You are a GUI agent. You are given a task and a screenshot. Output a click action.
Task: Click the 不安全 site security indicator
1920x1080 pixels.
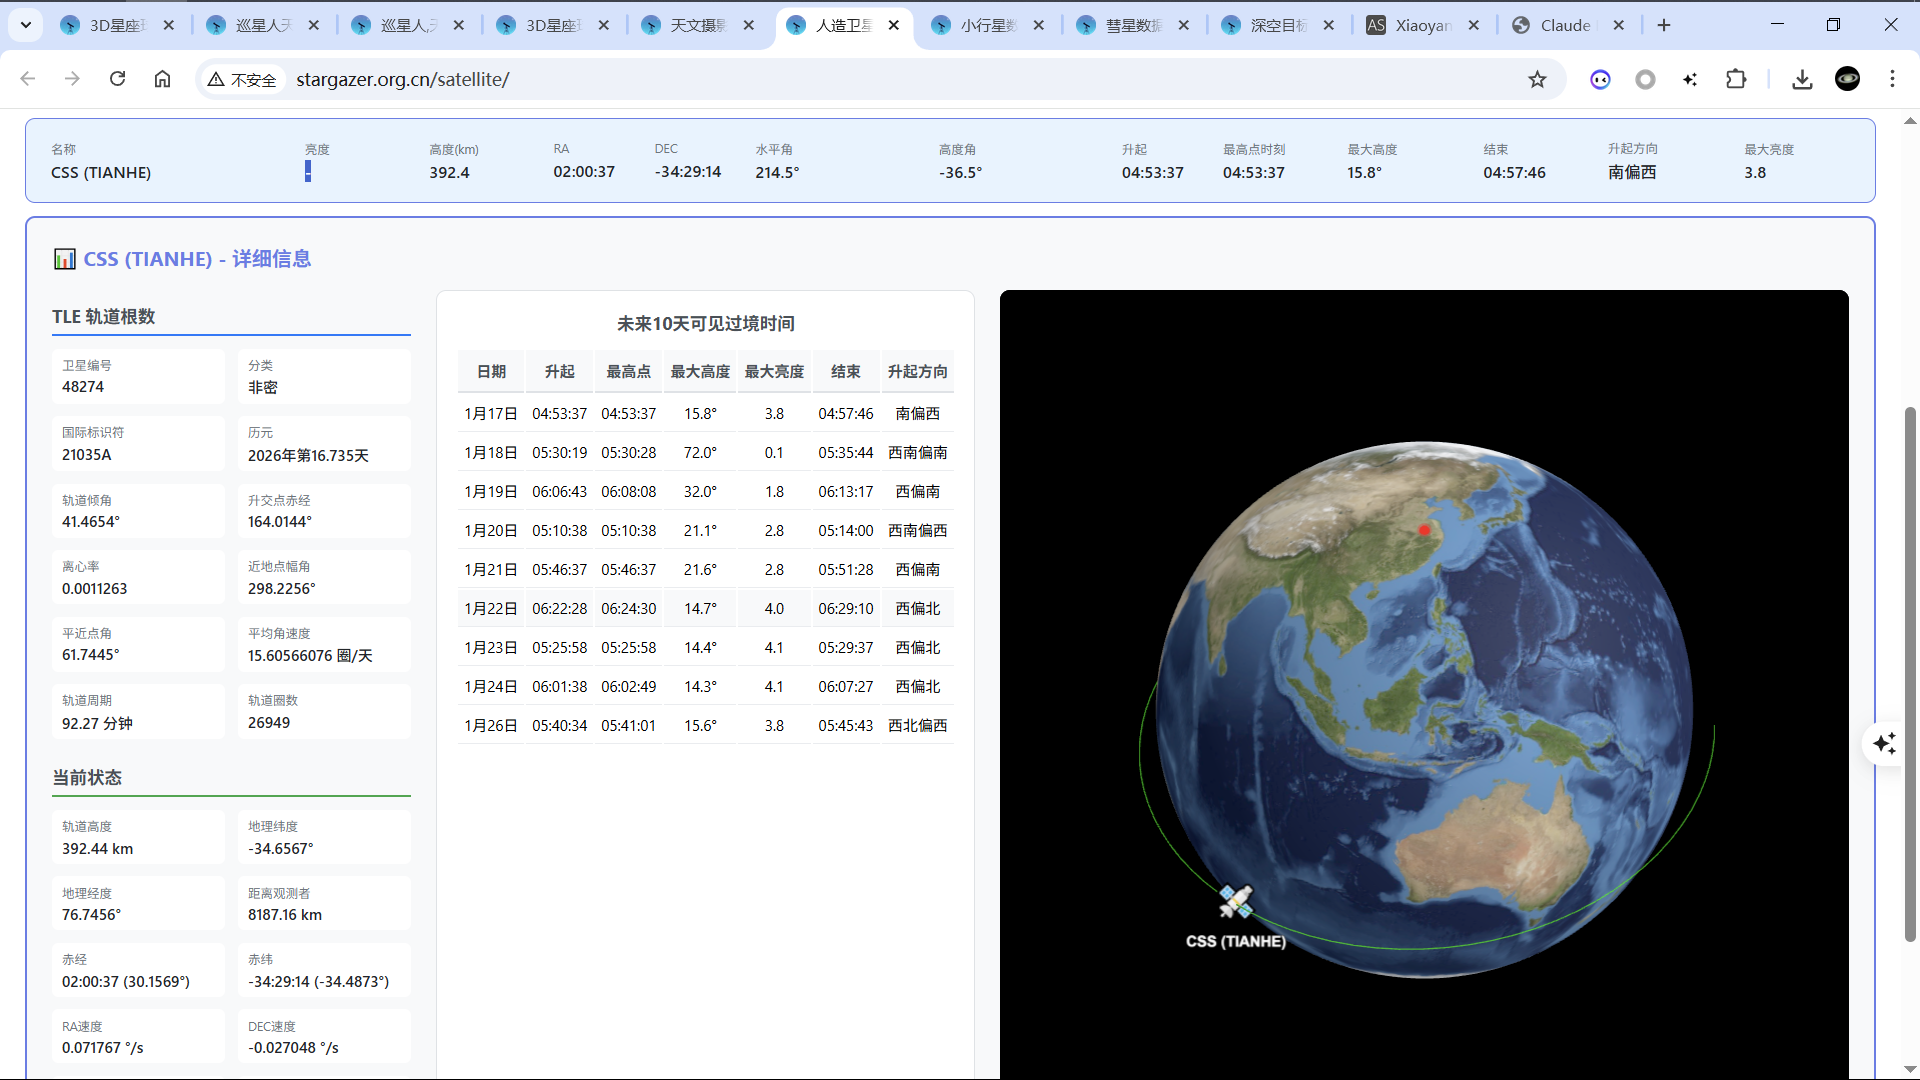[x=242, y=80]
